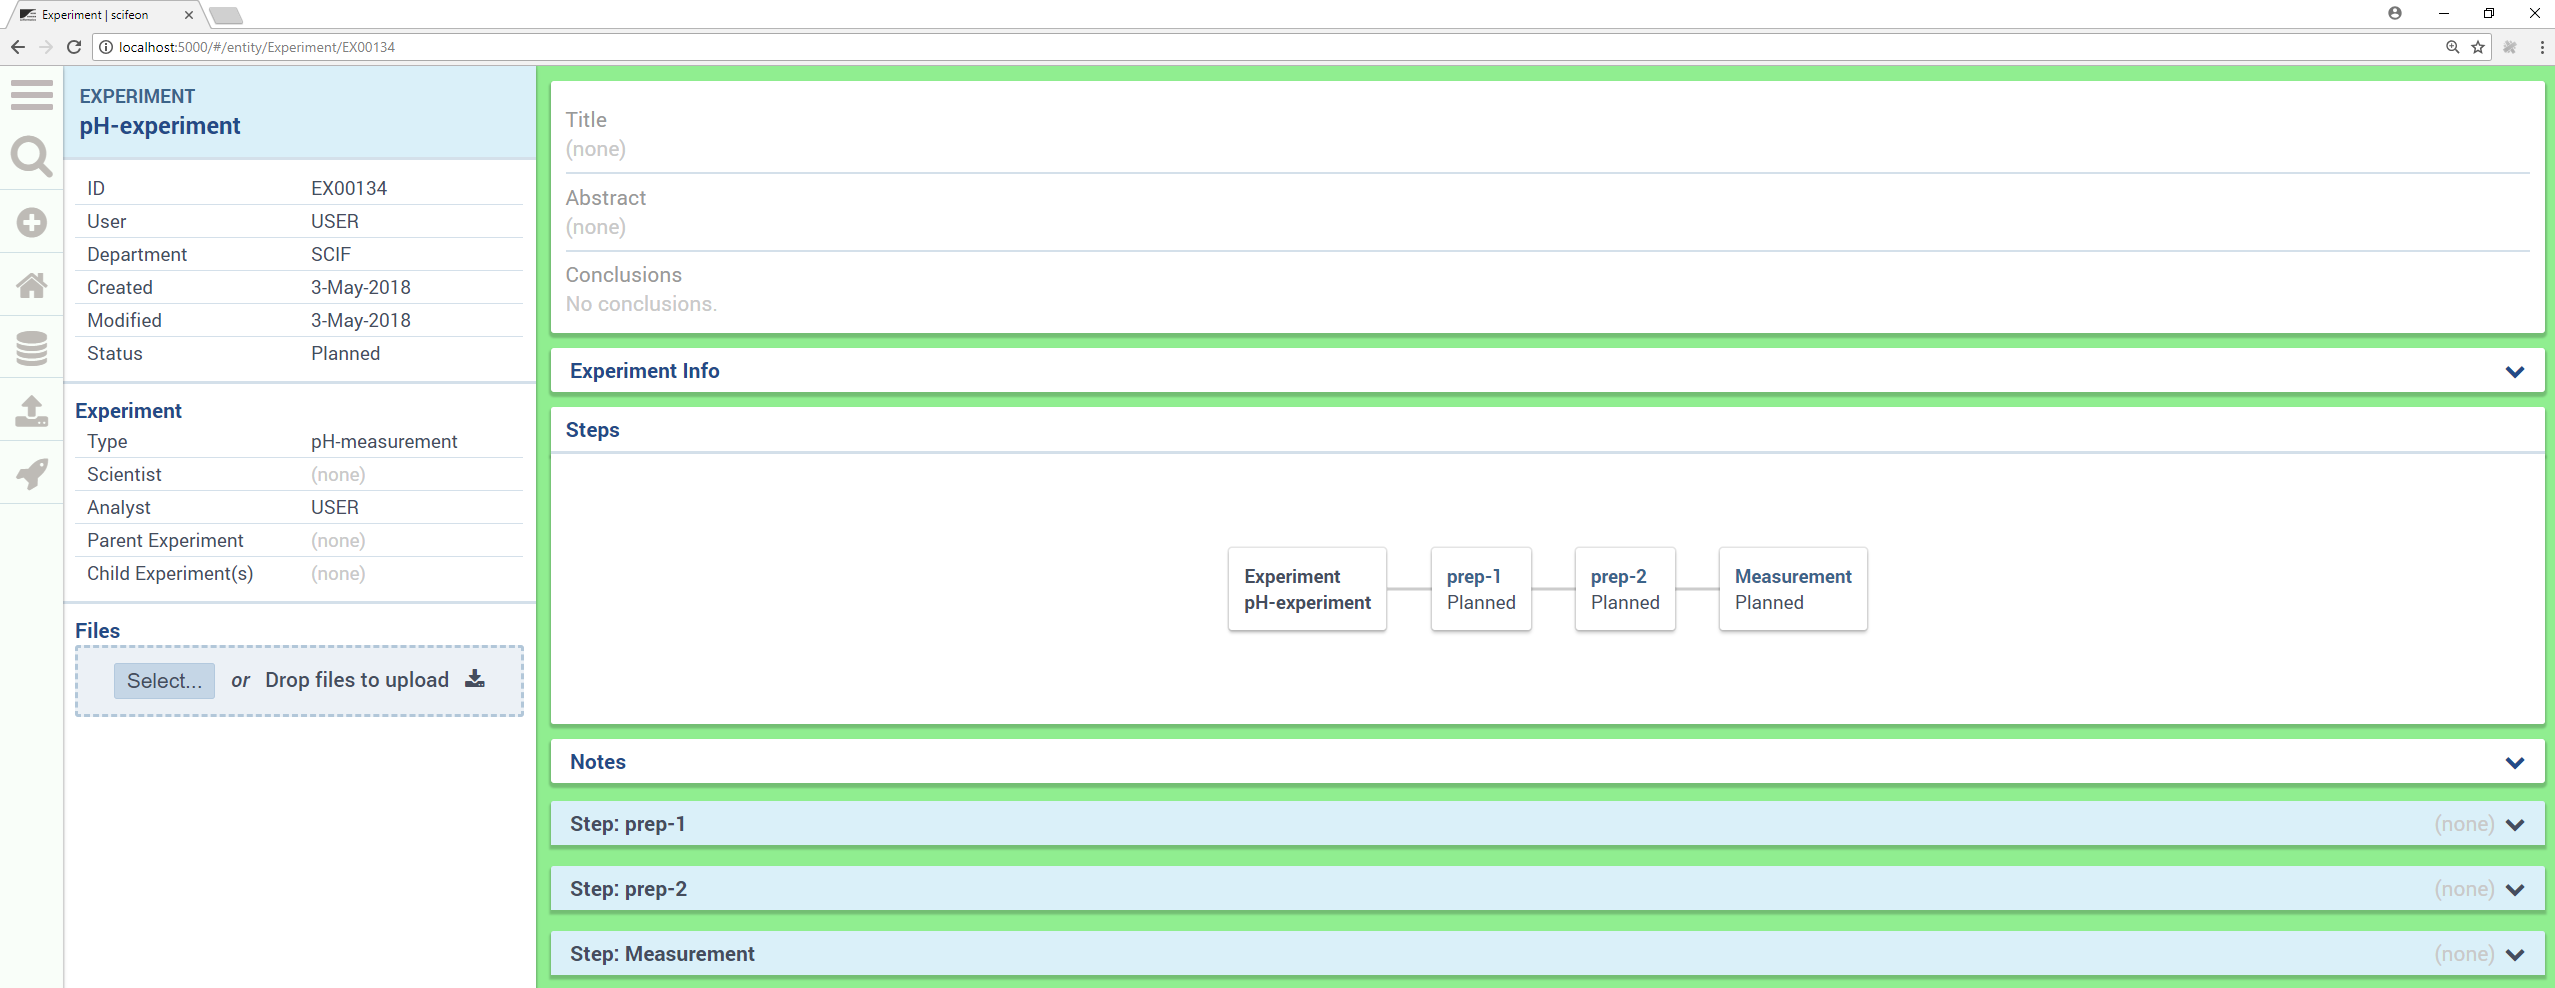
Task: Open the prep-1 step card
Action: [1481, 589]
